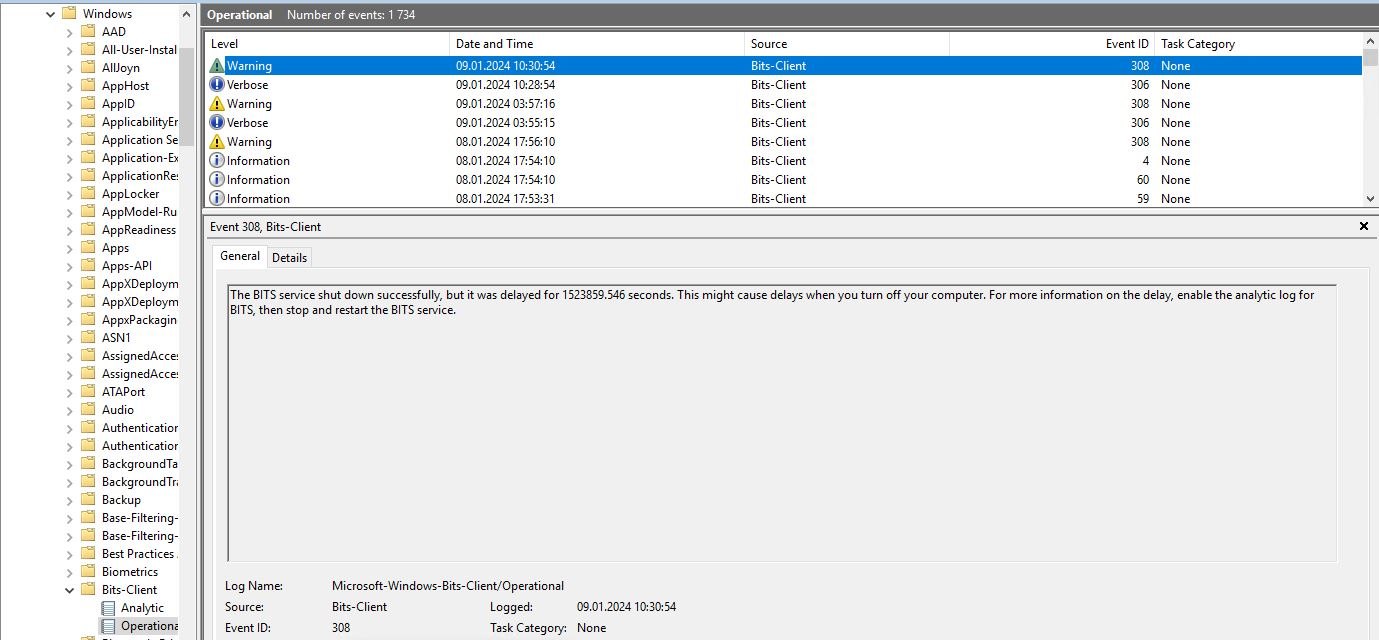Expand the AppLocker tree node
Screen dimensions: 1379x640
69,194
